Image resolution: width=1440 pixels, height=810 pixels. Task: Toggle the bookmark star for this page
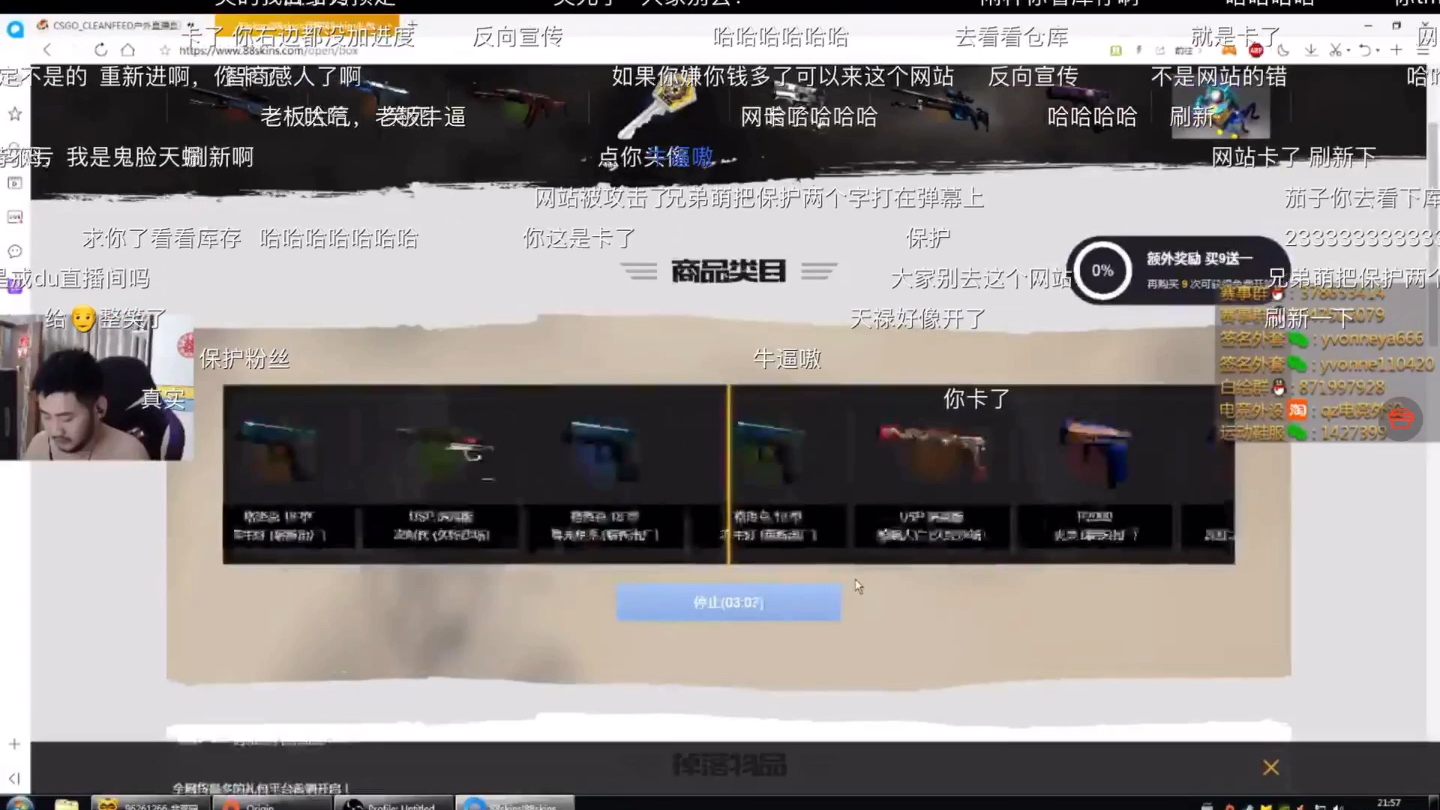click(x=165, y=48)
